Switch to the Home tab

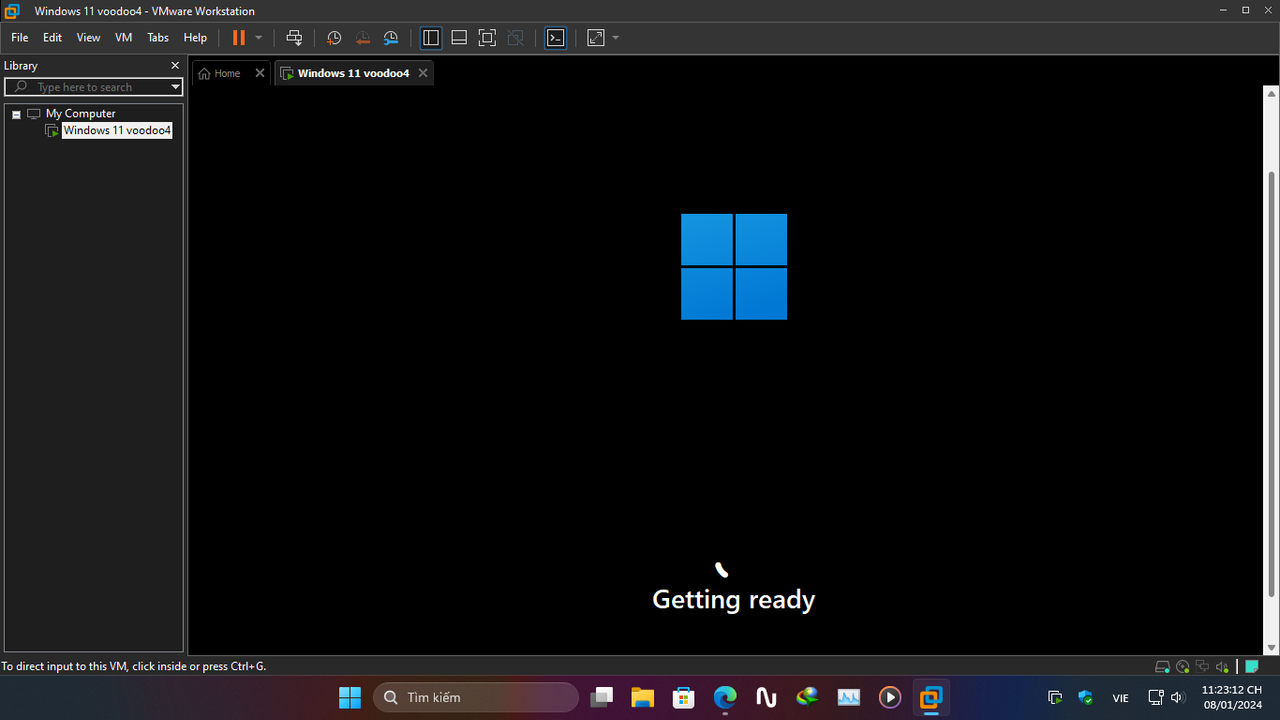[219, 72]
